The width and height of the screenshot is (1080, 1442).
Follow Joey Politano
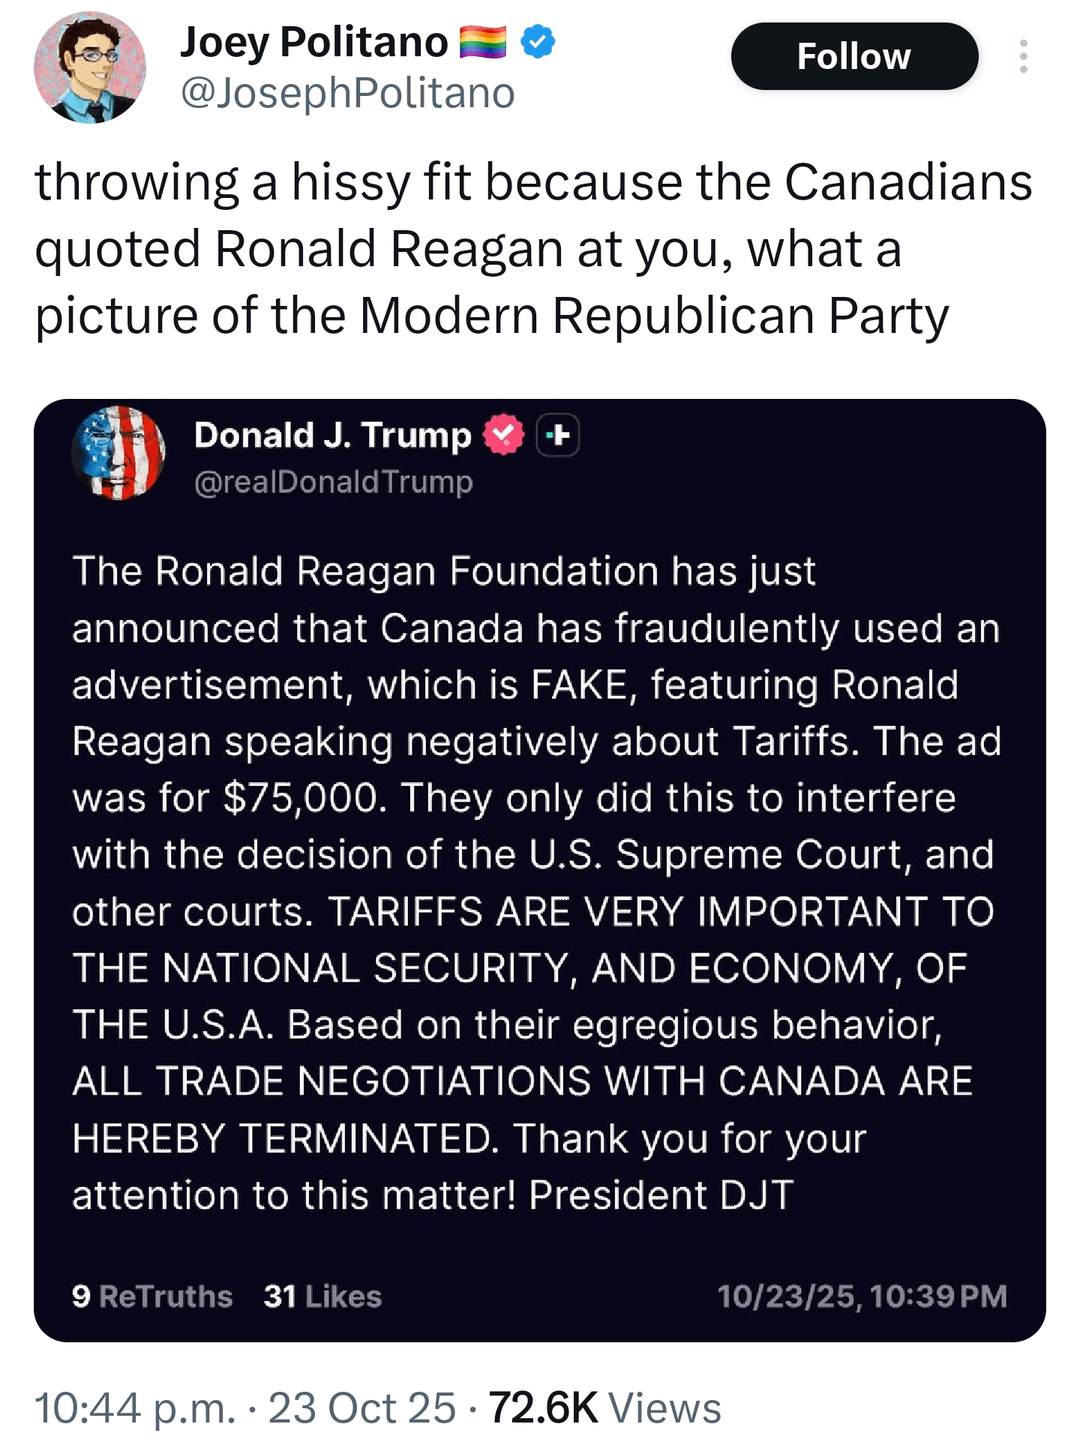tap(854, 56)
